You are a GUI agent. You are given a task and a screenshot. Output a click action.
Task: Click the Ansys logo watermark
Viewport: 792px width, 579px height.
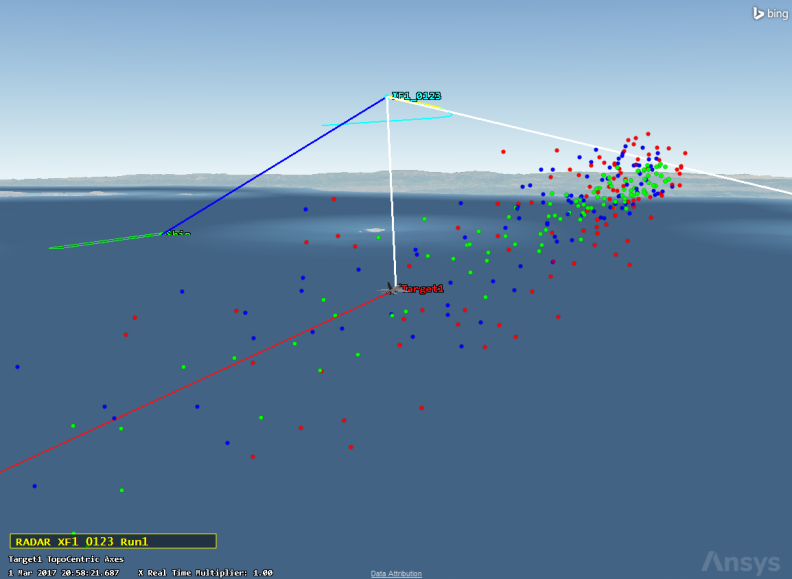740,561
